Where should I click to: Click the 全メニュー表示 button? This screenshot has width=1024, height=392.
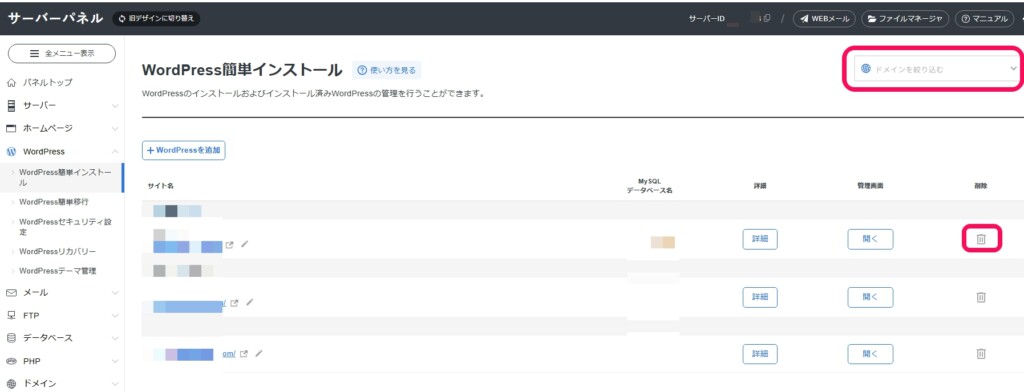(62, 54)
